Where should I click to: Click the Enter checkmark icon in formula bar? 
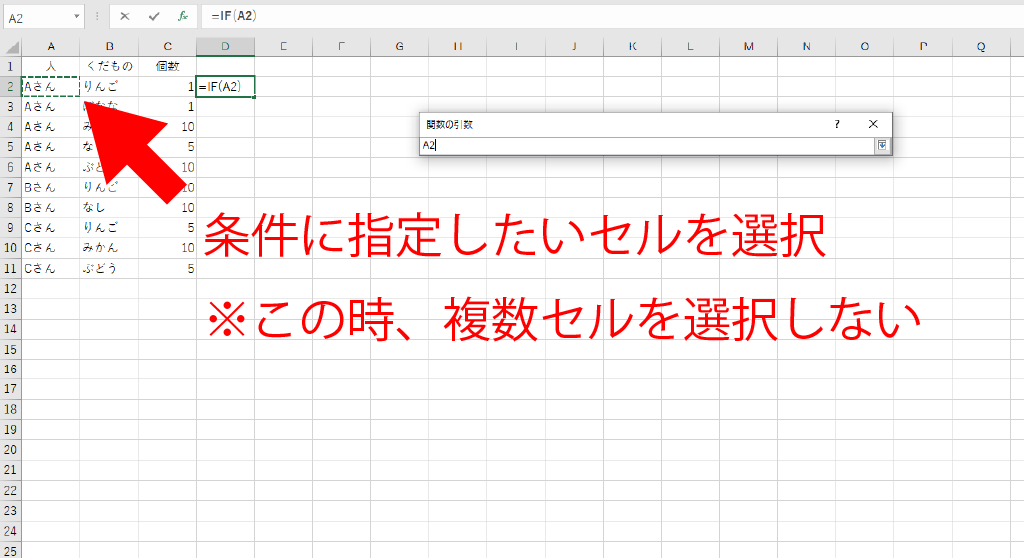point(153,17)
